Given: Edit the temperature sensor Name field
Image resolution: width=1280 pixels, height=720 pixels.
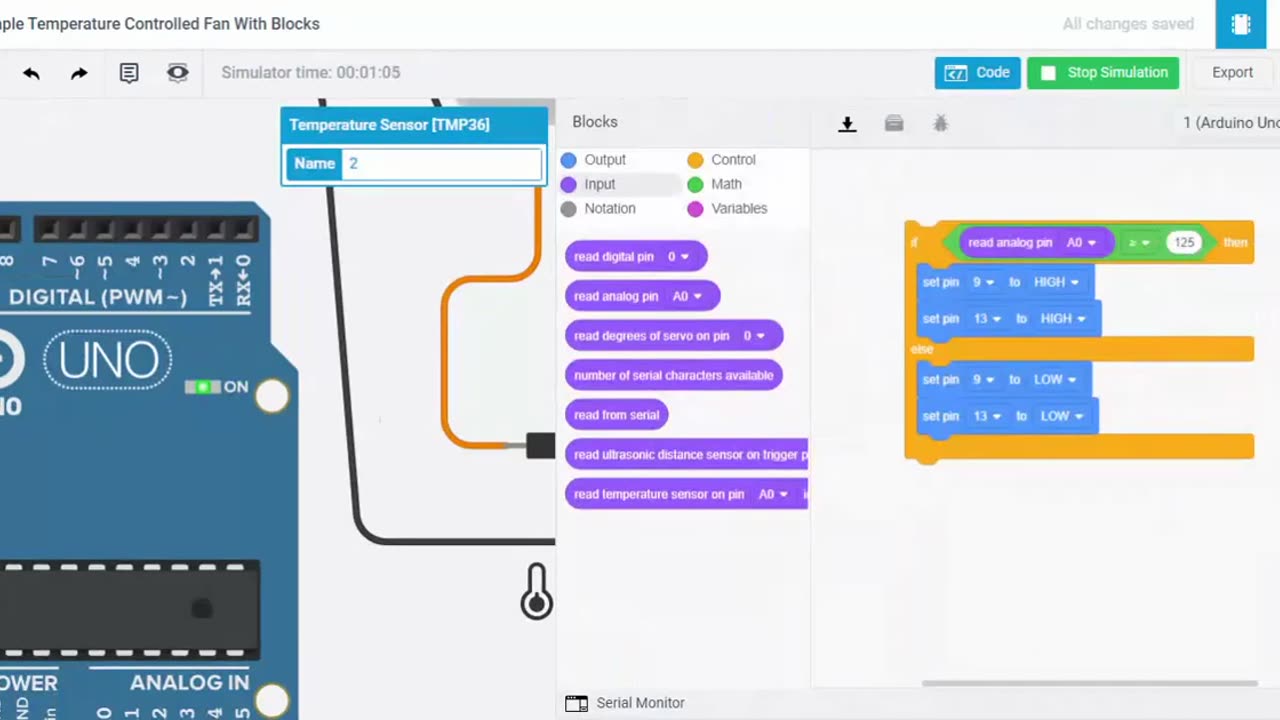Looking at the screenshot, I should [442, 163].
